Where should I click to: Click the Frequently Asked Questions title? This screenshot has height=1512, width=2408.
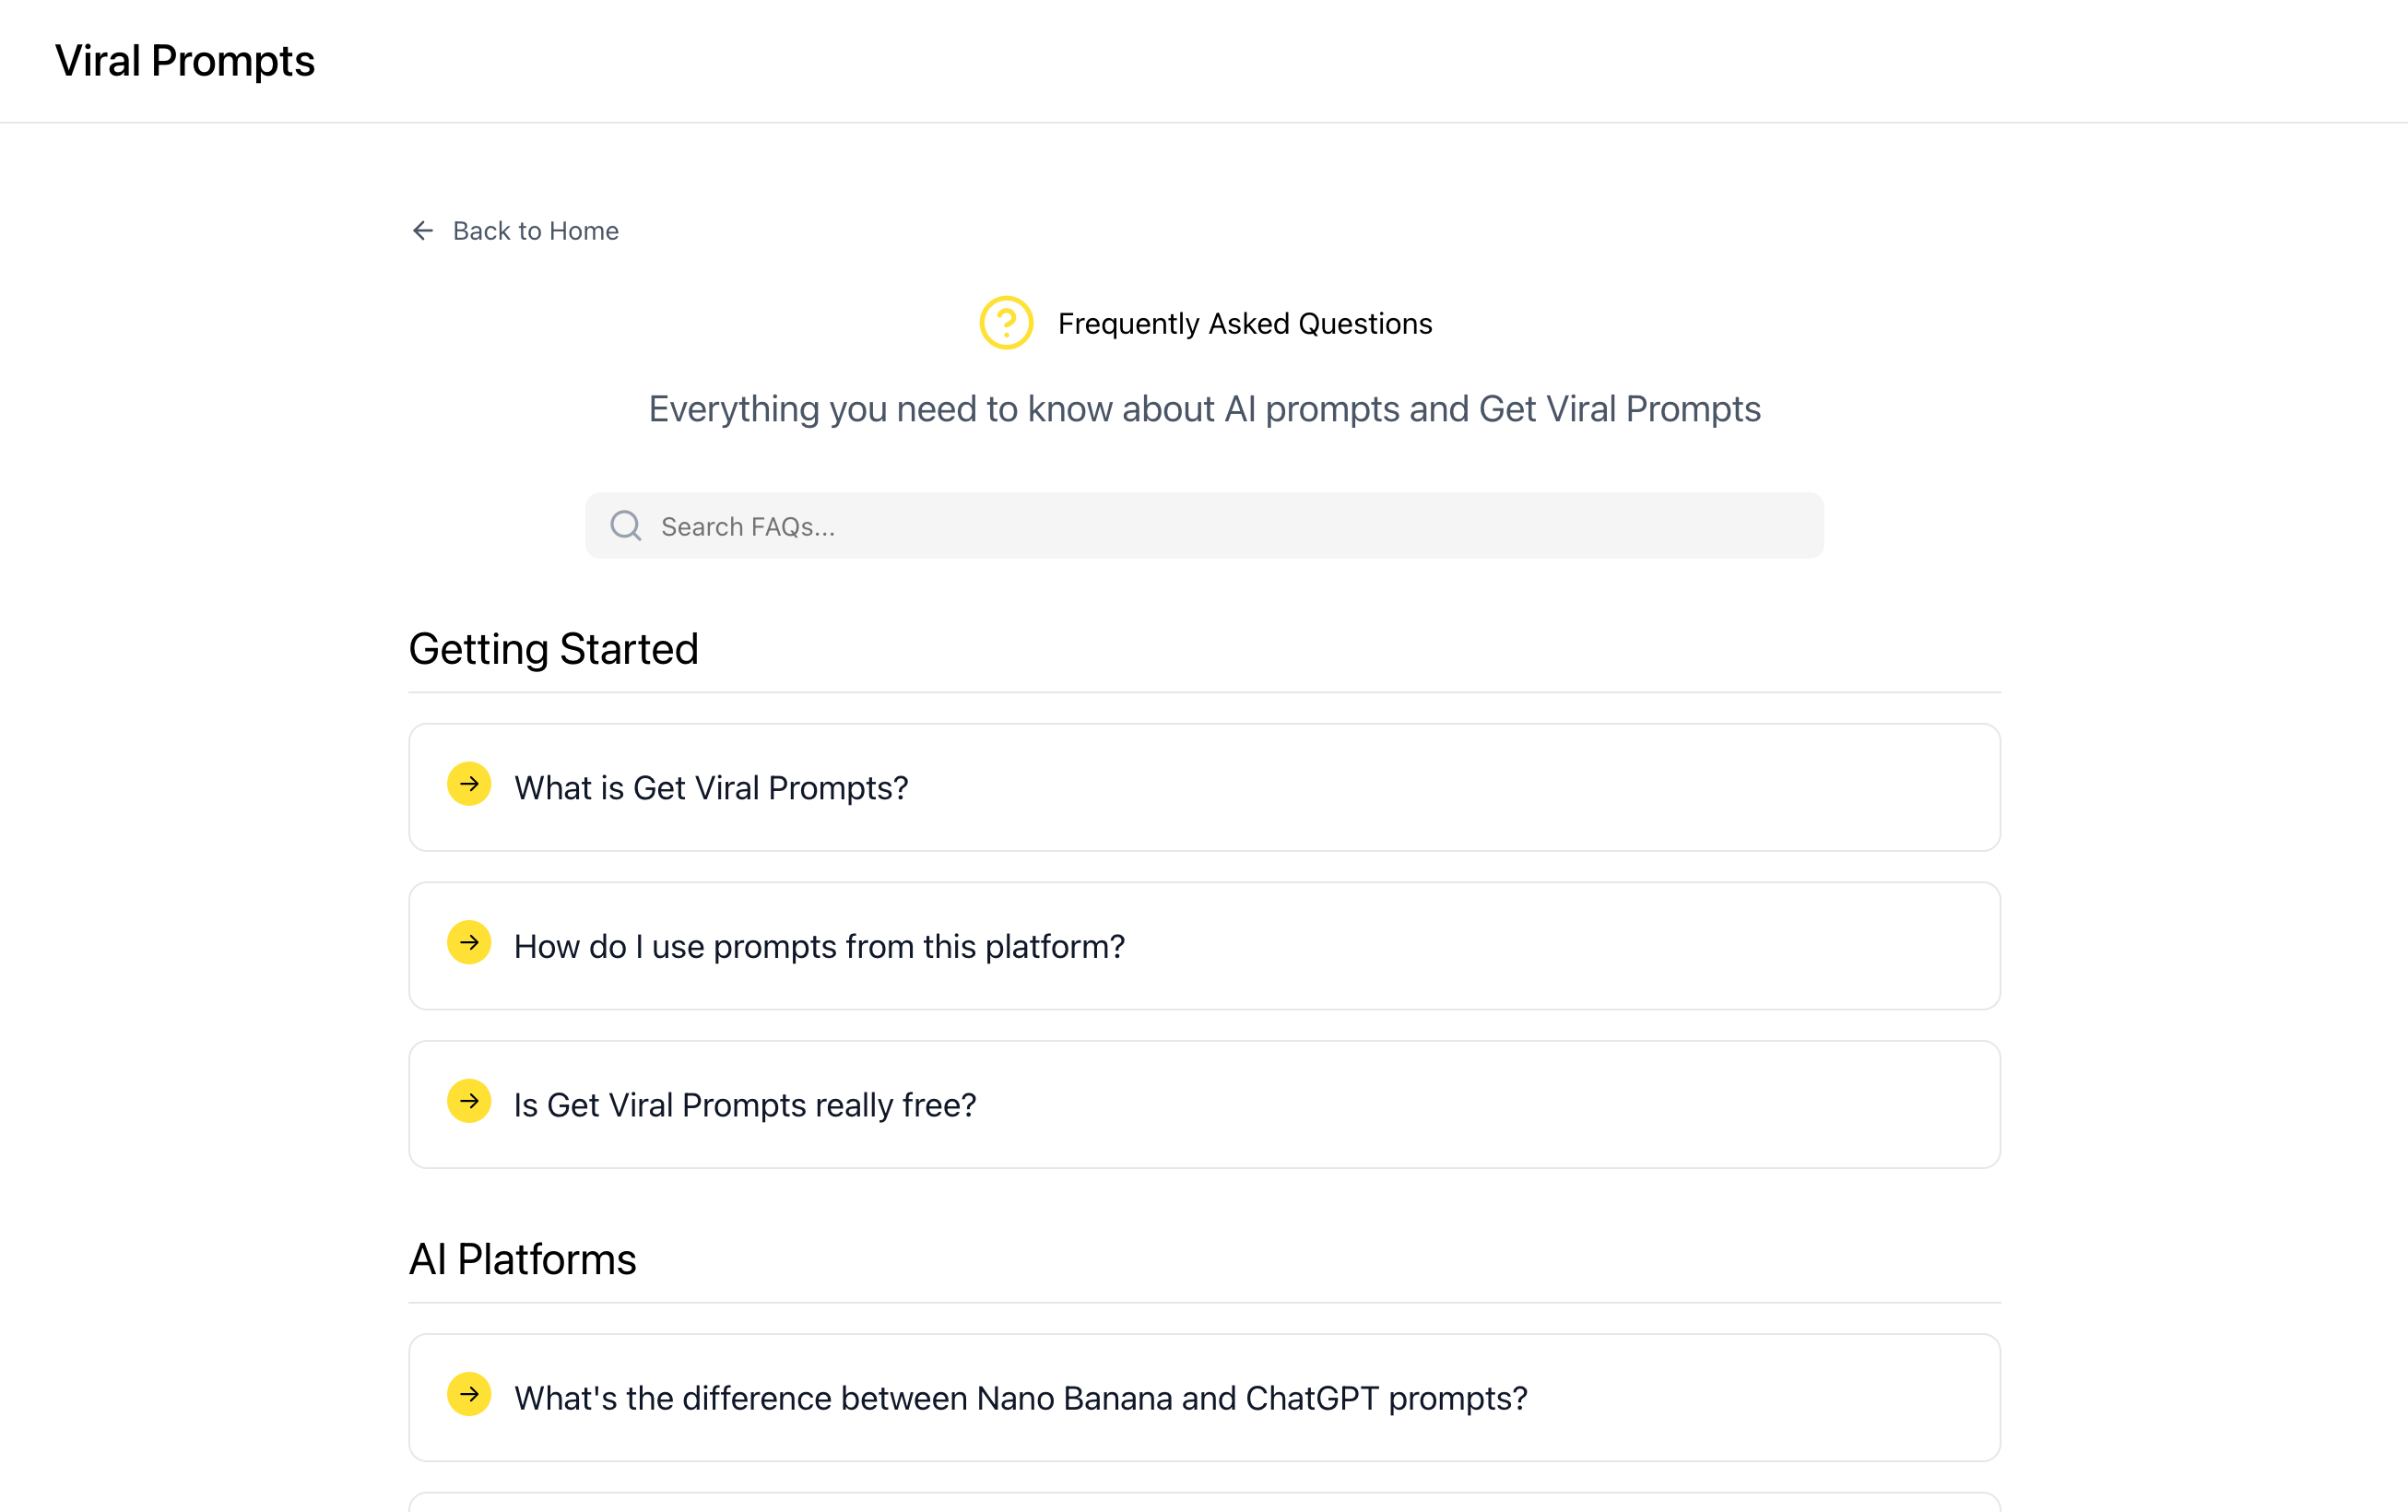1244,324
